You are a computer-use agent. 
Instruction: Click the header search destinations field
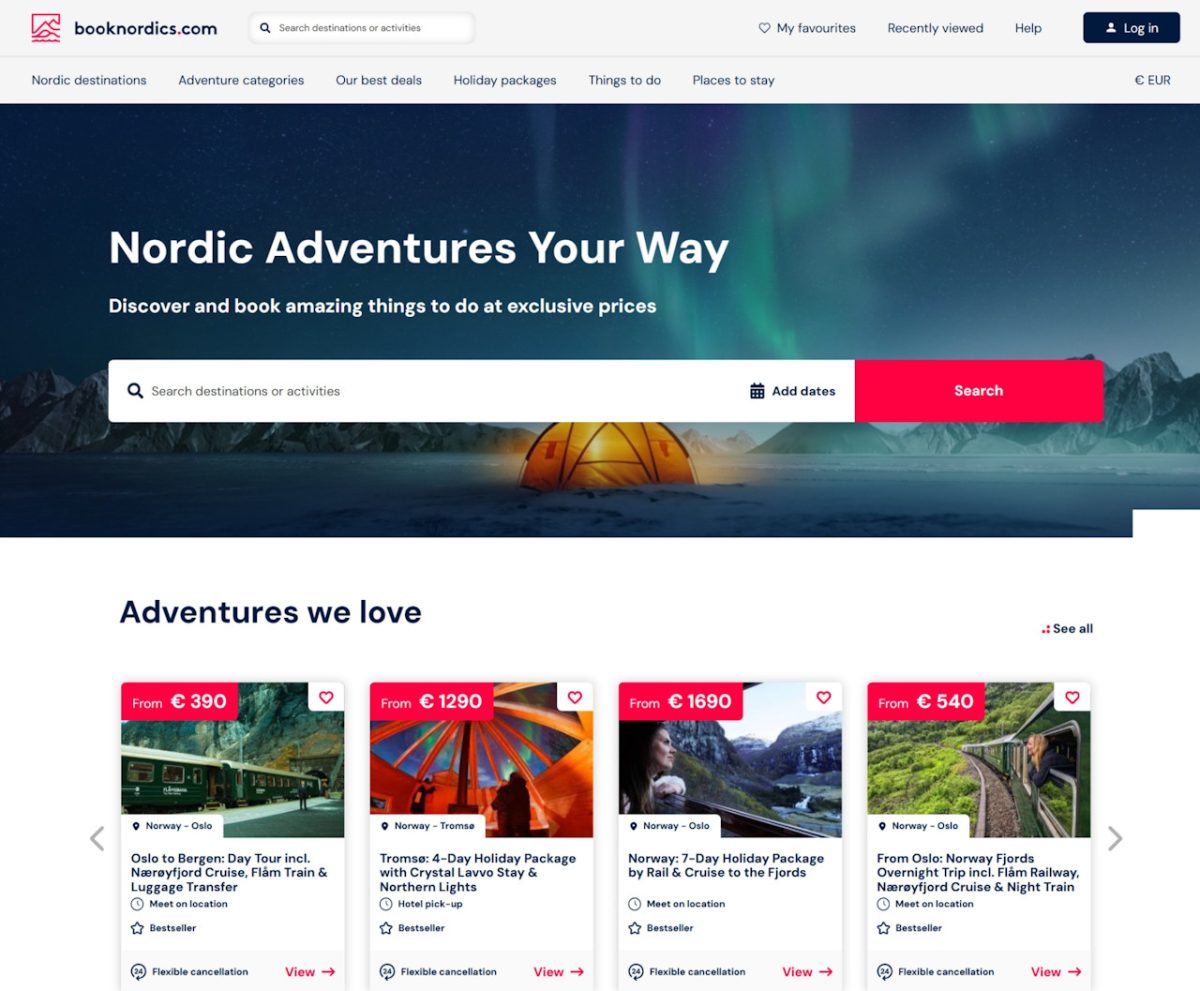pyautogui.click(x=362, y=28)
